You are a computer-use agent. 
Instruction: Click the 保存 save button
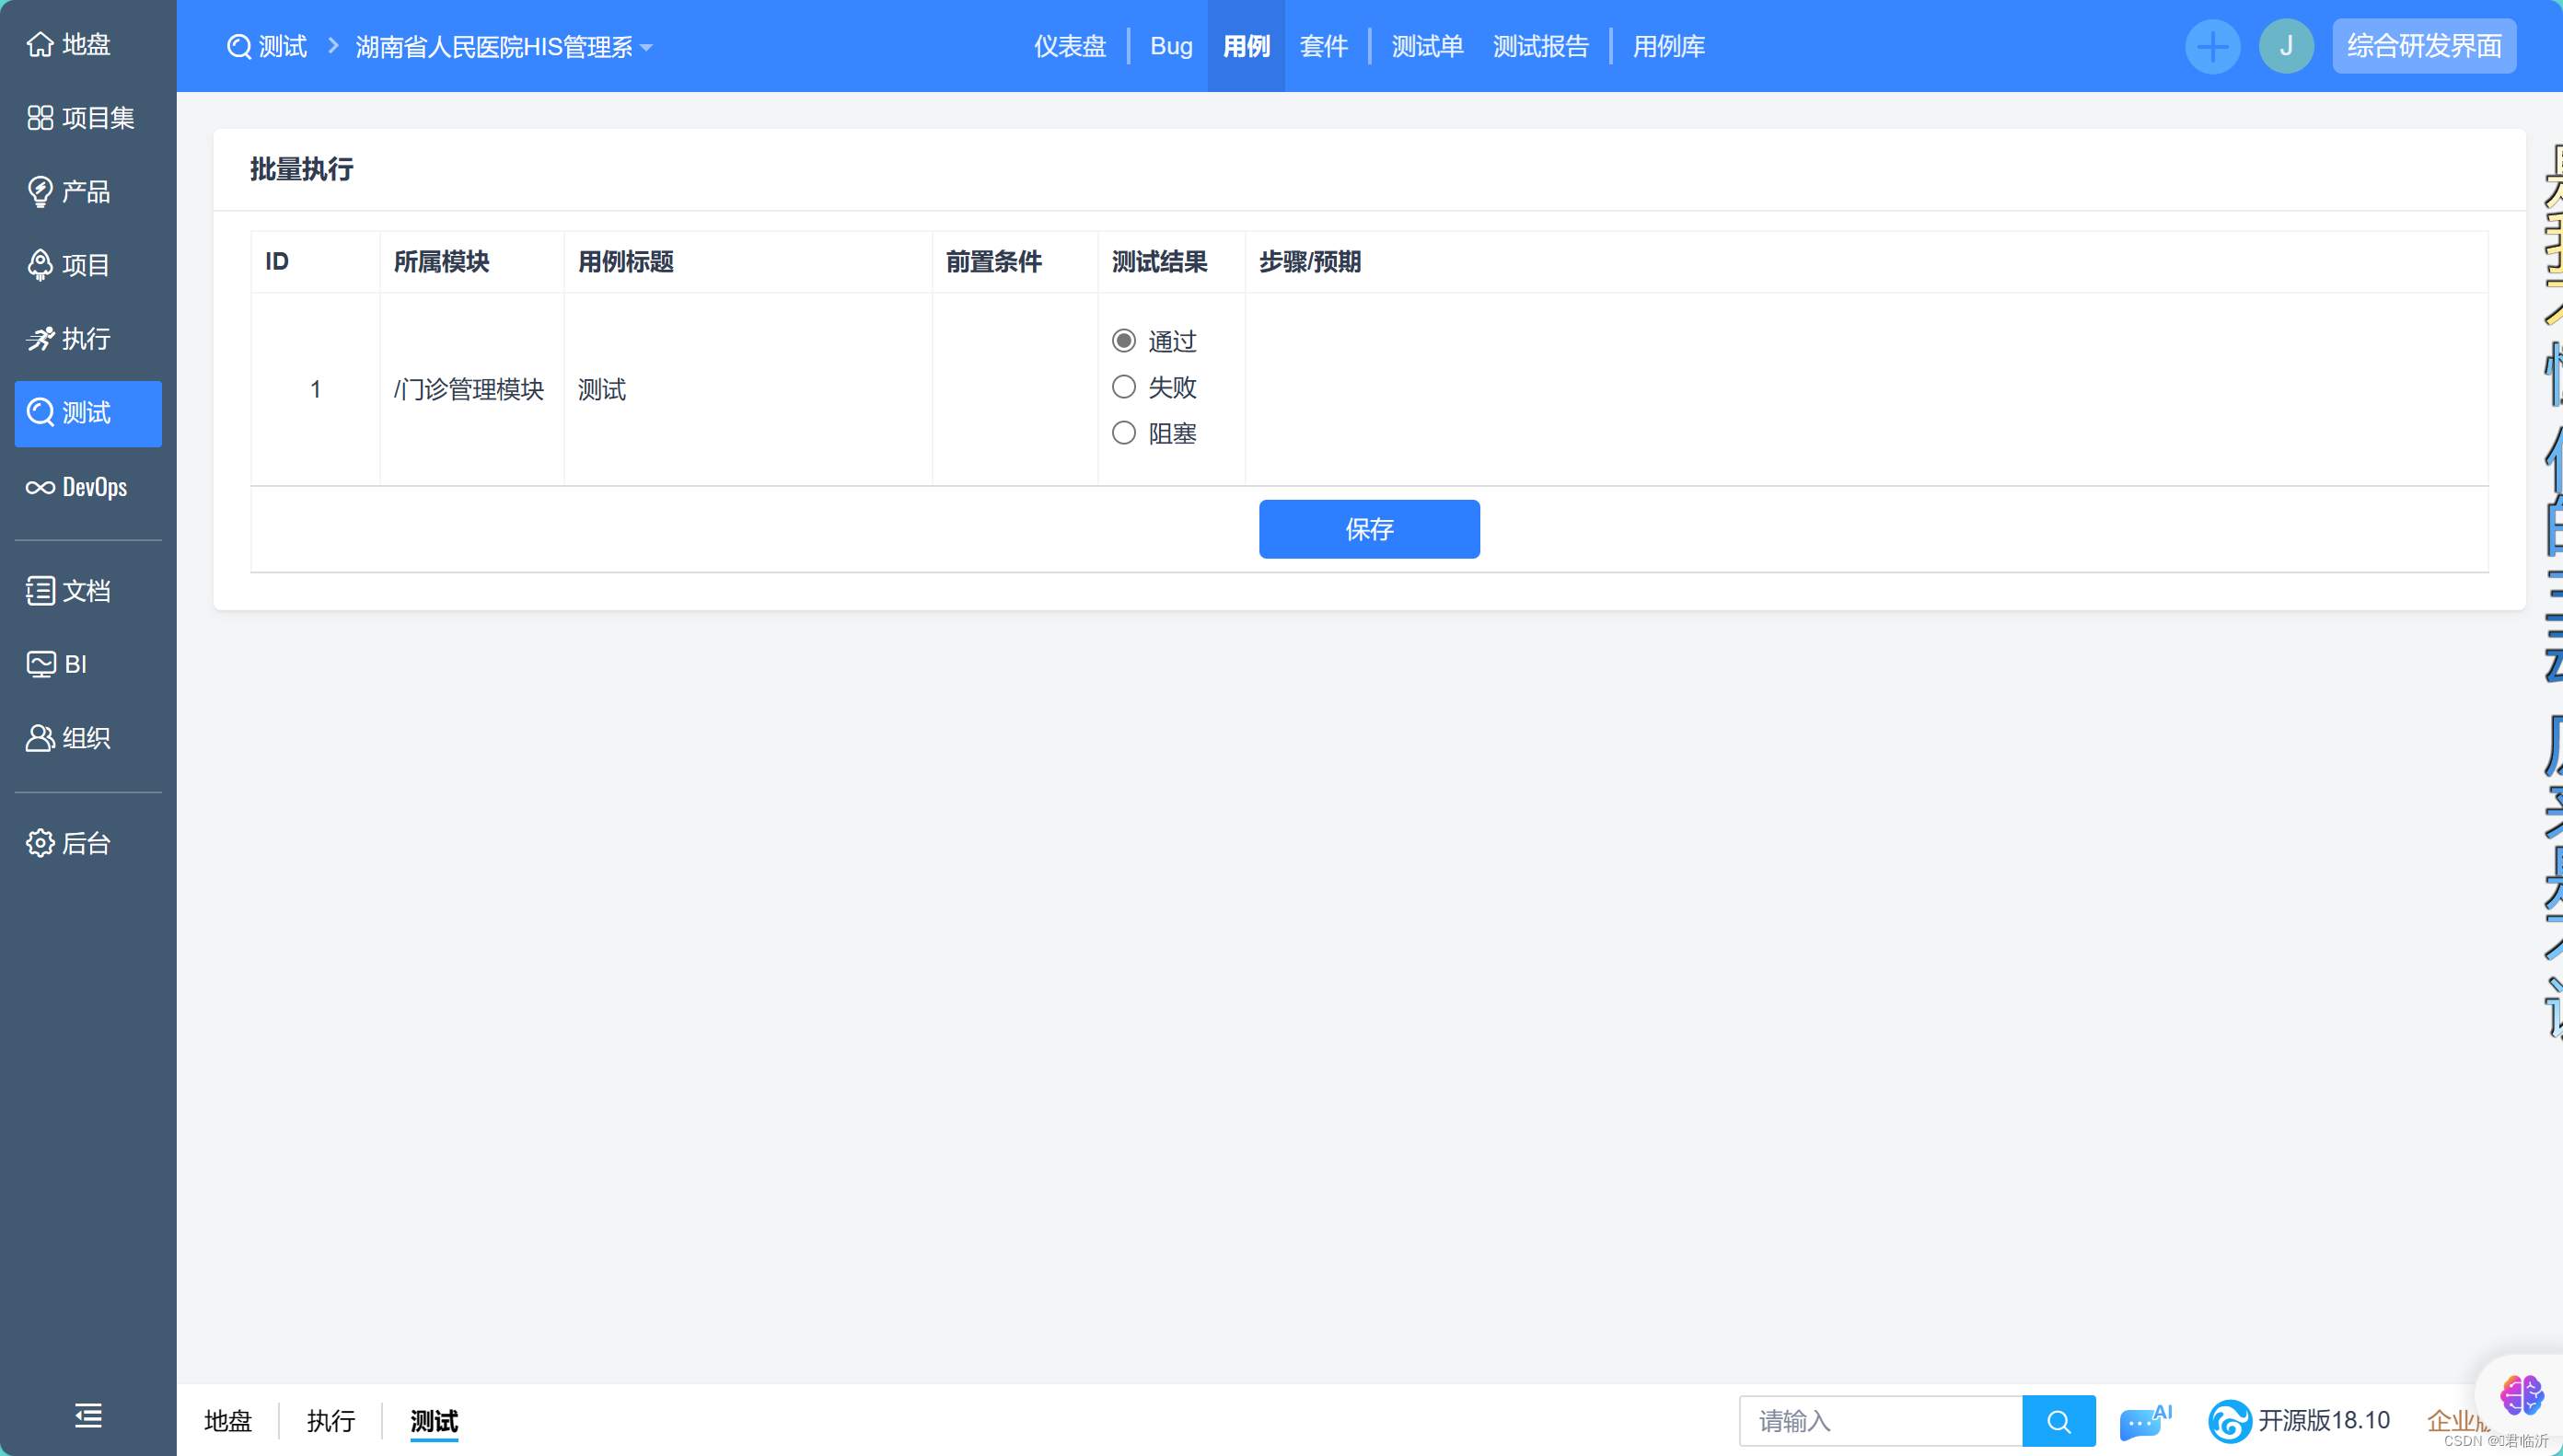pos(1368,529)
